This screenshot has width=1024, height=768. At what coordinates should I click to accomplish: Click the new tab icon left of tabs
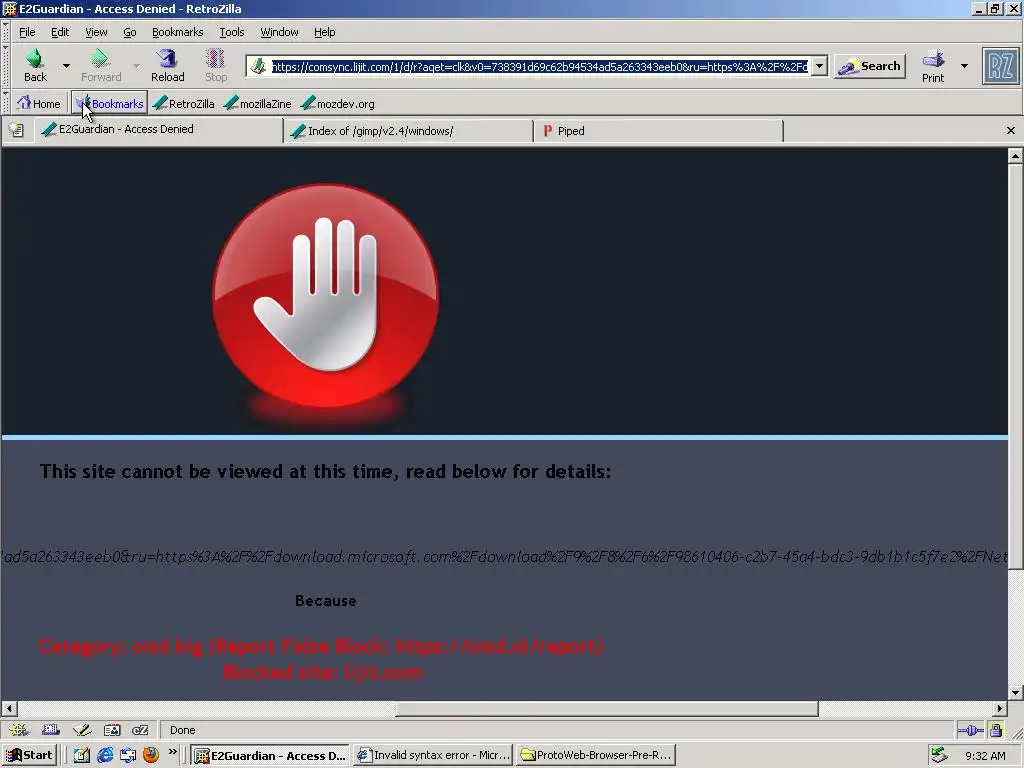coord(16,130)
